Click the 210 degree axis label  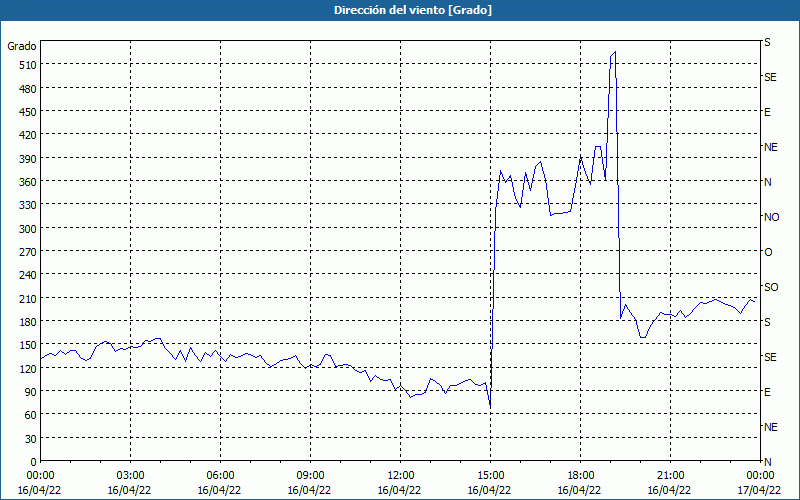click(27, 299)
